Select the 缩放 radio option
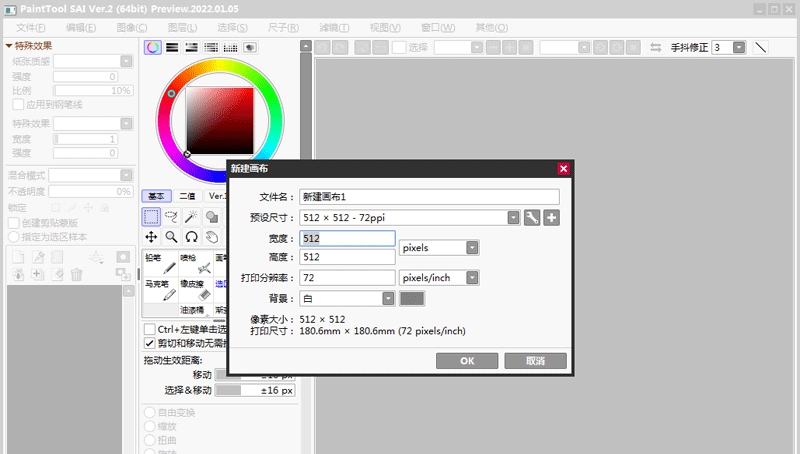Screen dimensions: 800x454 coord(149,426)
